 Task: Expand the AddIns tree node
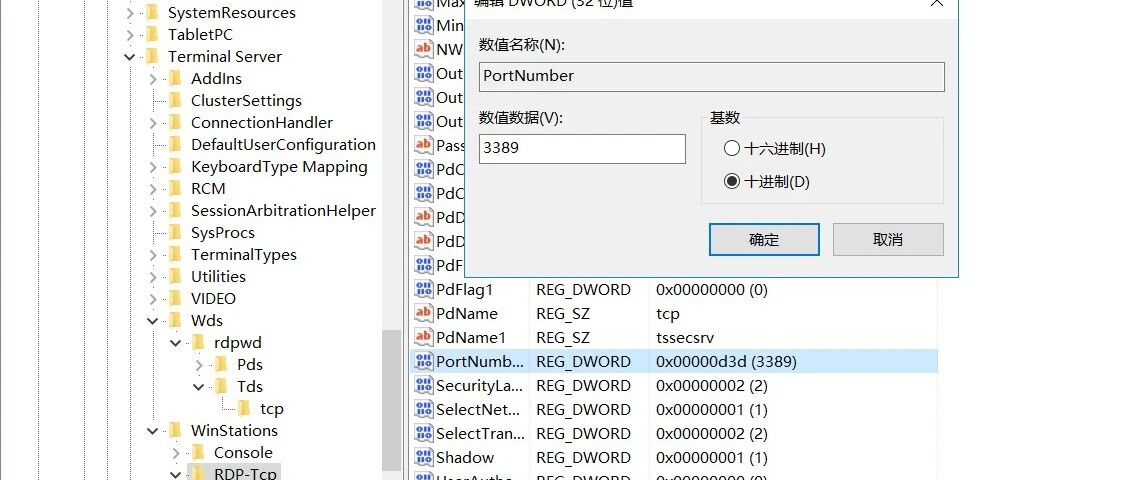pos(153,79)
